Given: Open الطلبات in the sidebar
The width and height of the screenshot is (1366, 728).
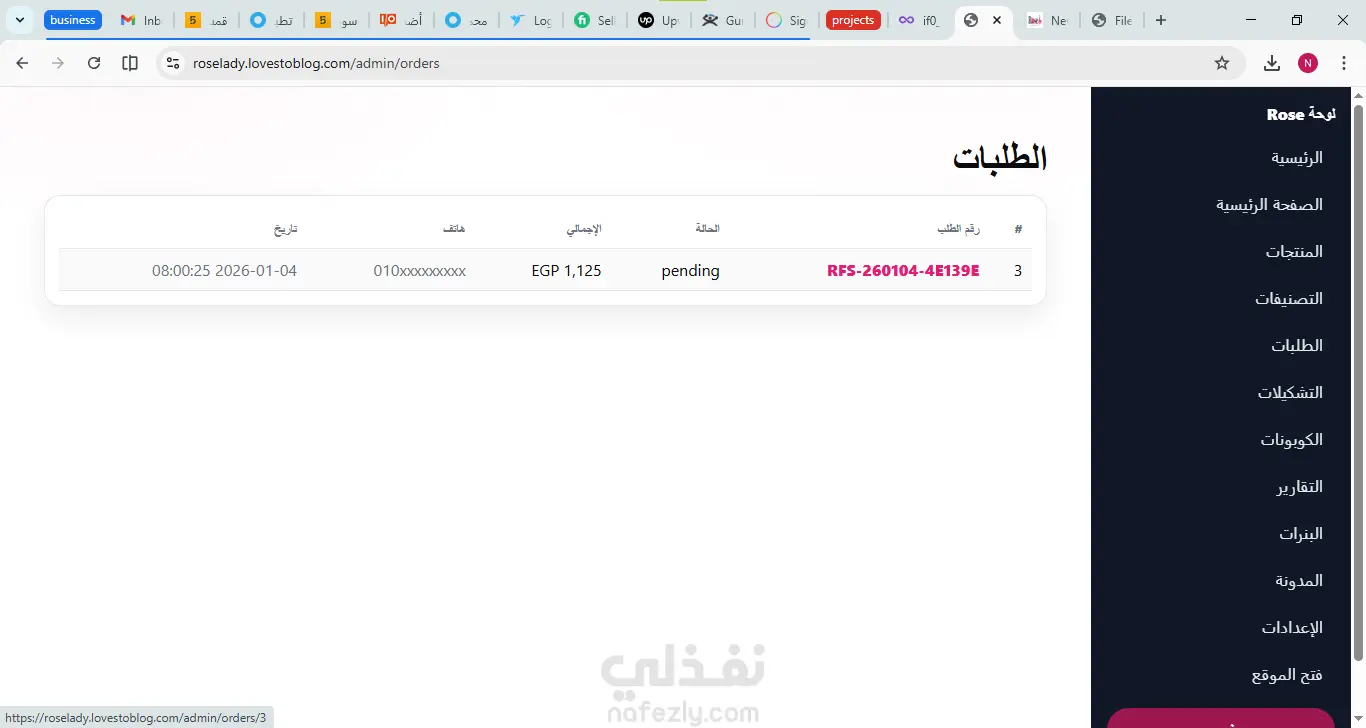Looking at the screenshot, I should 1297,346.
